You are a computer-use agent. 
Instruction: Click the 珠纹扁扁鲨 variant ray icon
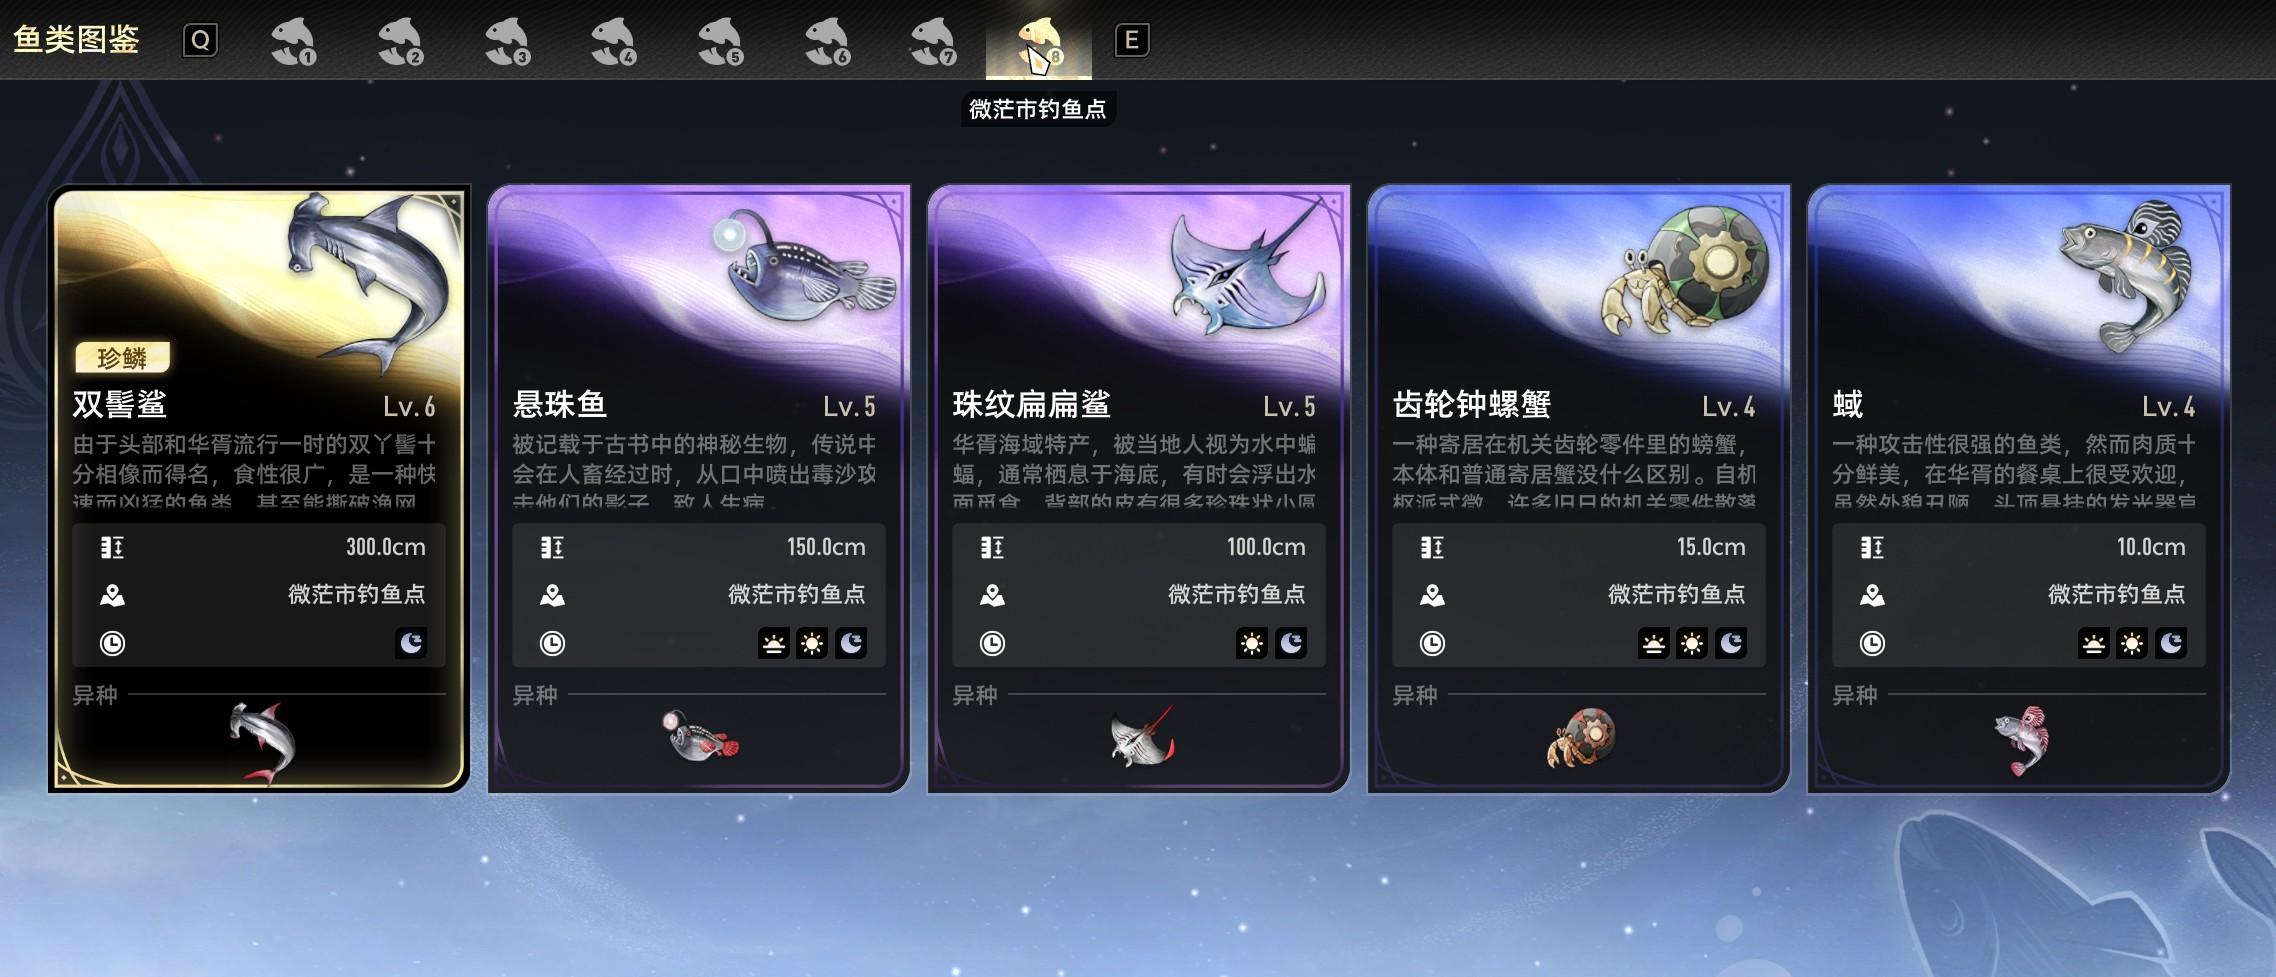[1142, 738]
